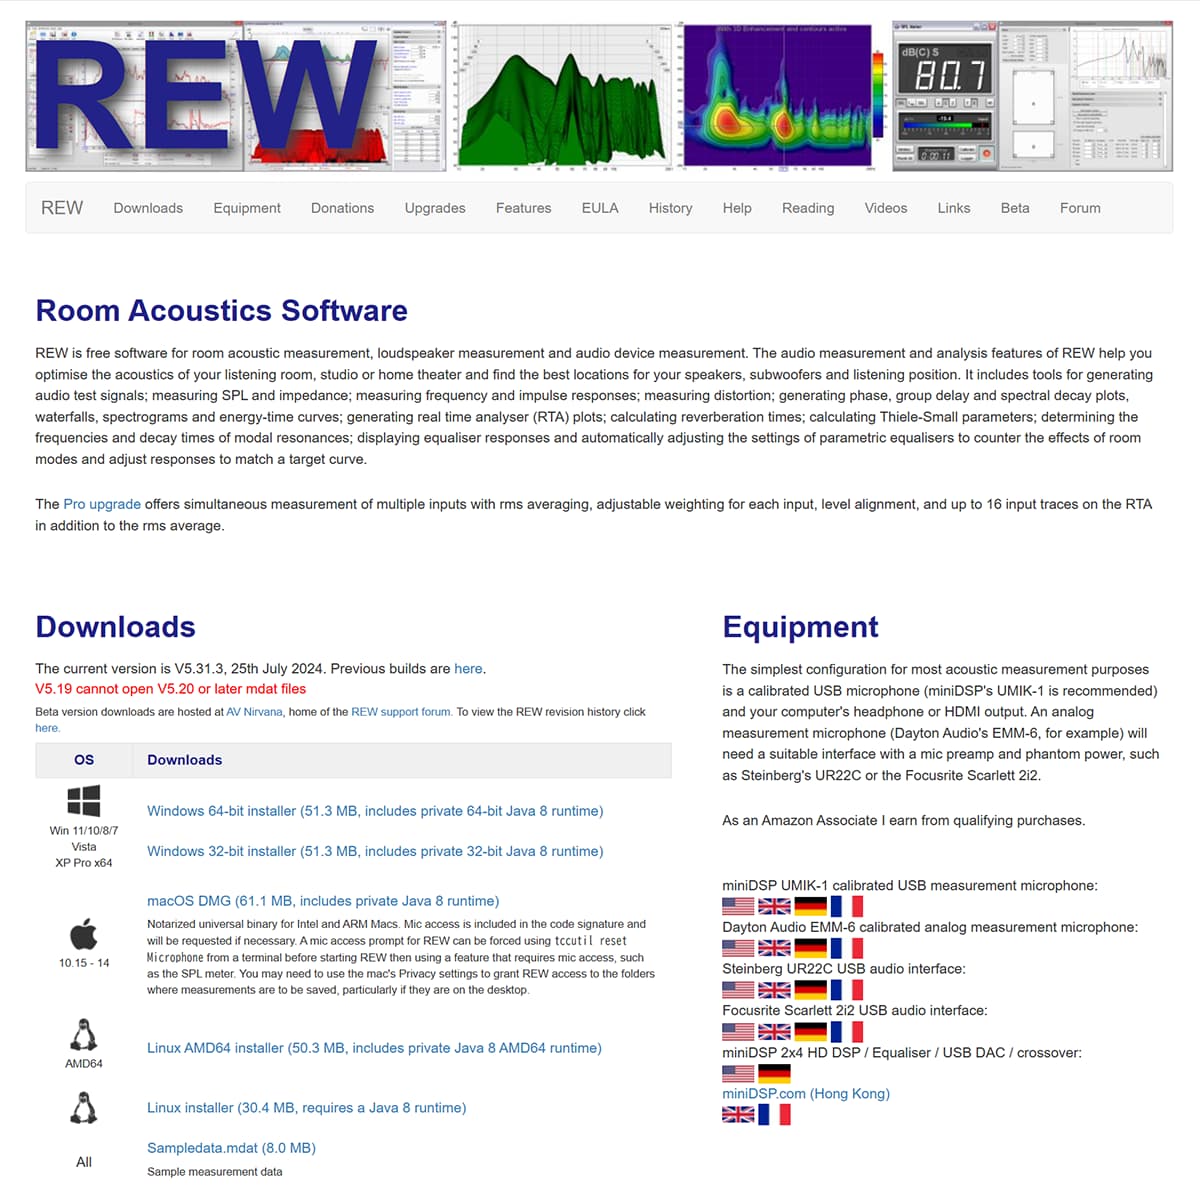
Task: Click the UK flag under Dayton Audio EMM-6
Action: pyautogui.click(x=774, y=948)
